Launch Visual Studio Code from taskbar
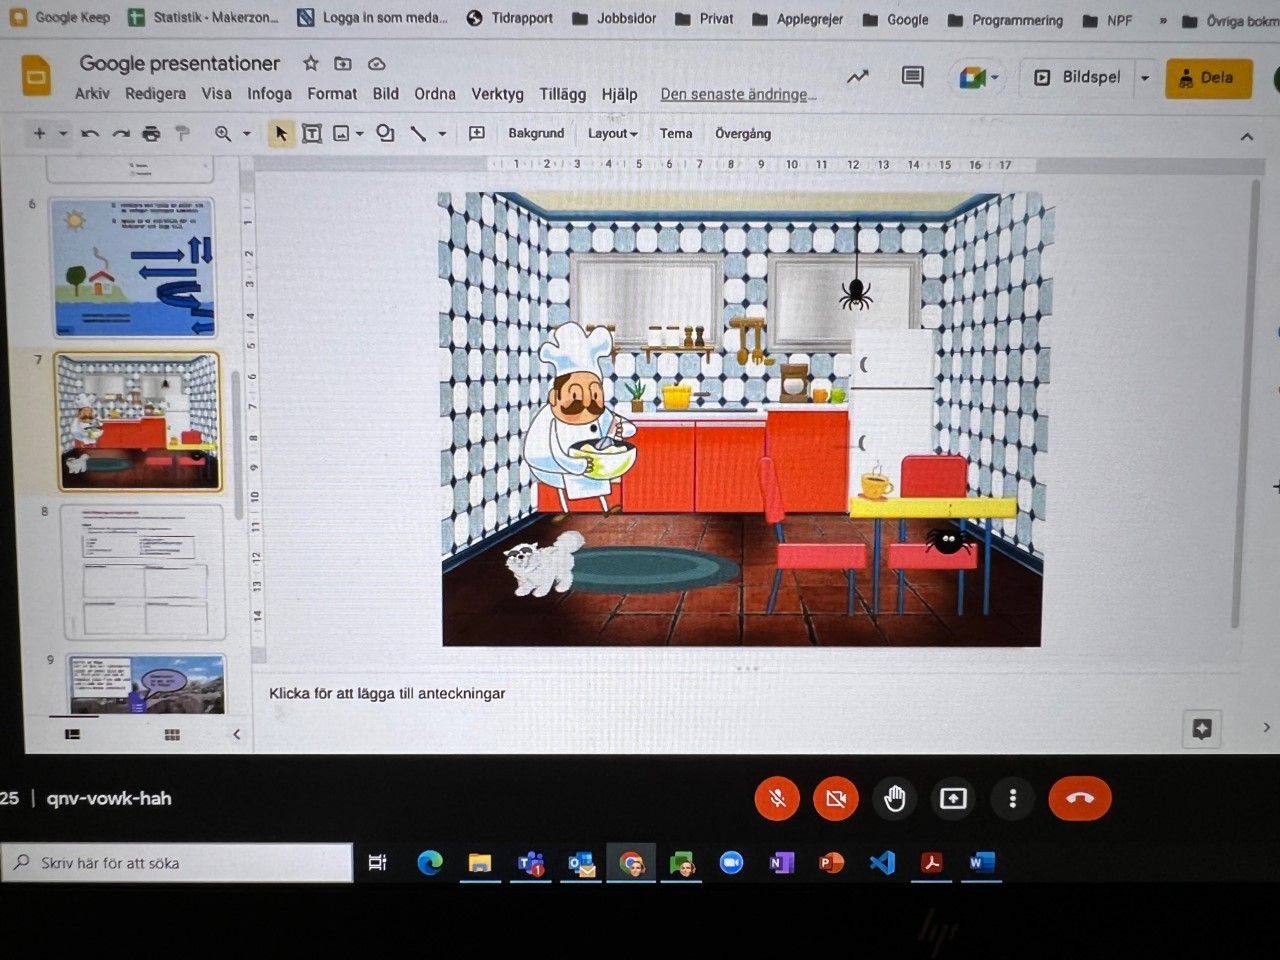This screenshot has height=960, width=1280. 882,862
